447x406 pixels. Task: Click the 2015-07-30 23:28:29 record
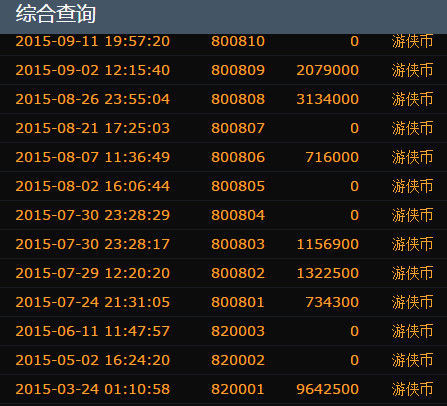pos(223,215)
